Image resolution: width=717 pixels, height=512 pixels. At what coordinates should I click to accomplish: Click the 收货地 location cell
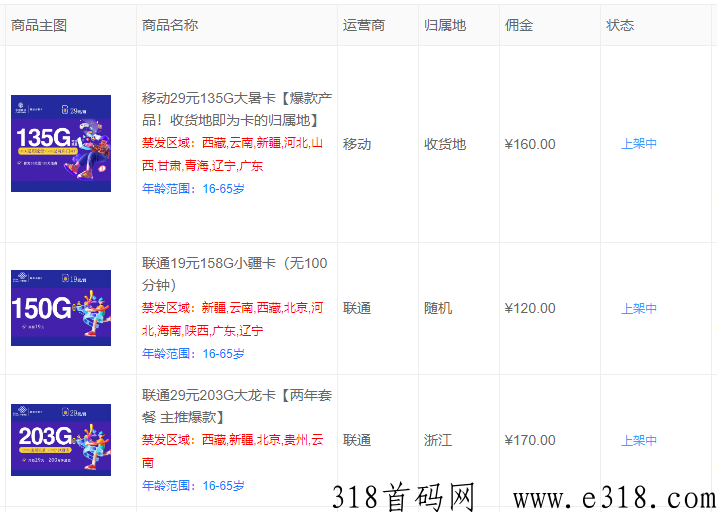click(445, 144)
